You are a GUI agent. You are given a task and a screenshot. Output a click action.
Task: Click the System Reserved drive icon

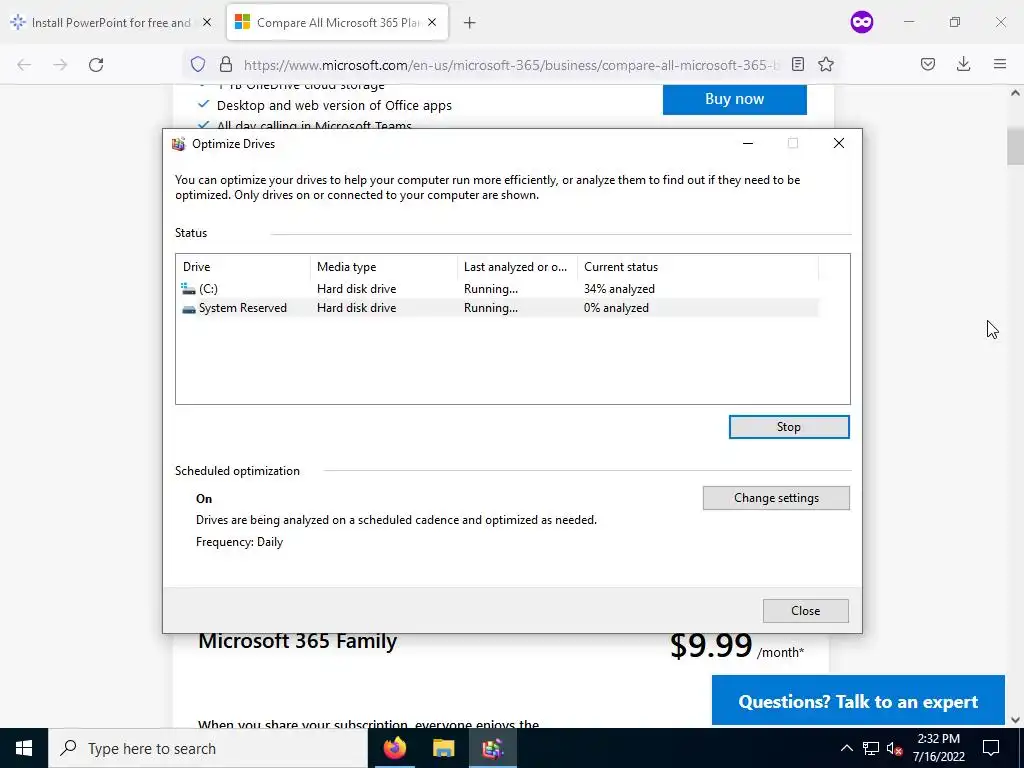point(188,308)
